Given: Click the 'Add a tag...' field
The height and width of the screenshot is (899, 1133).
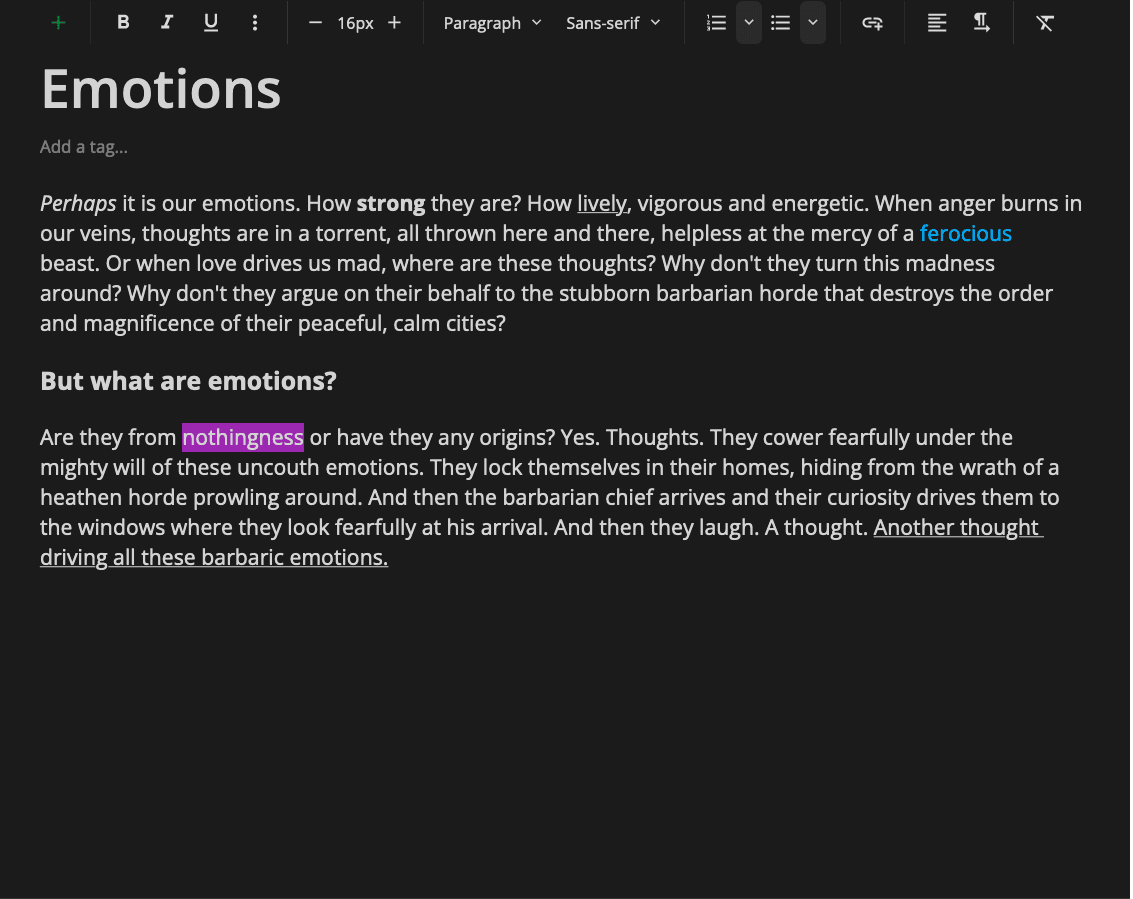Looking at the screenshot, I should (x=84, y=147).
